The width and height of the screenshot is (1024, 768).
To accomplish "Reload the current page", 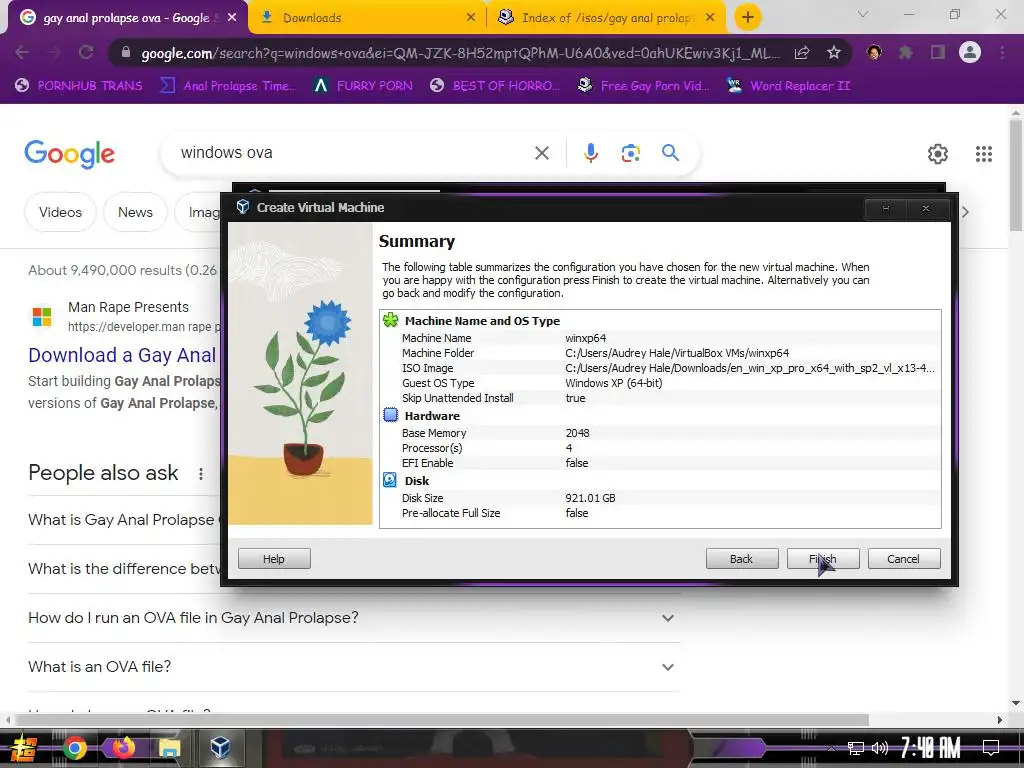I will pos(86,52).
